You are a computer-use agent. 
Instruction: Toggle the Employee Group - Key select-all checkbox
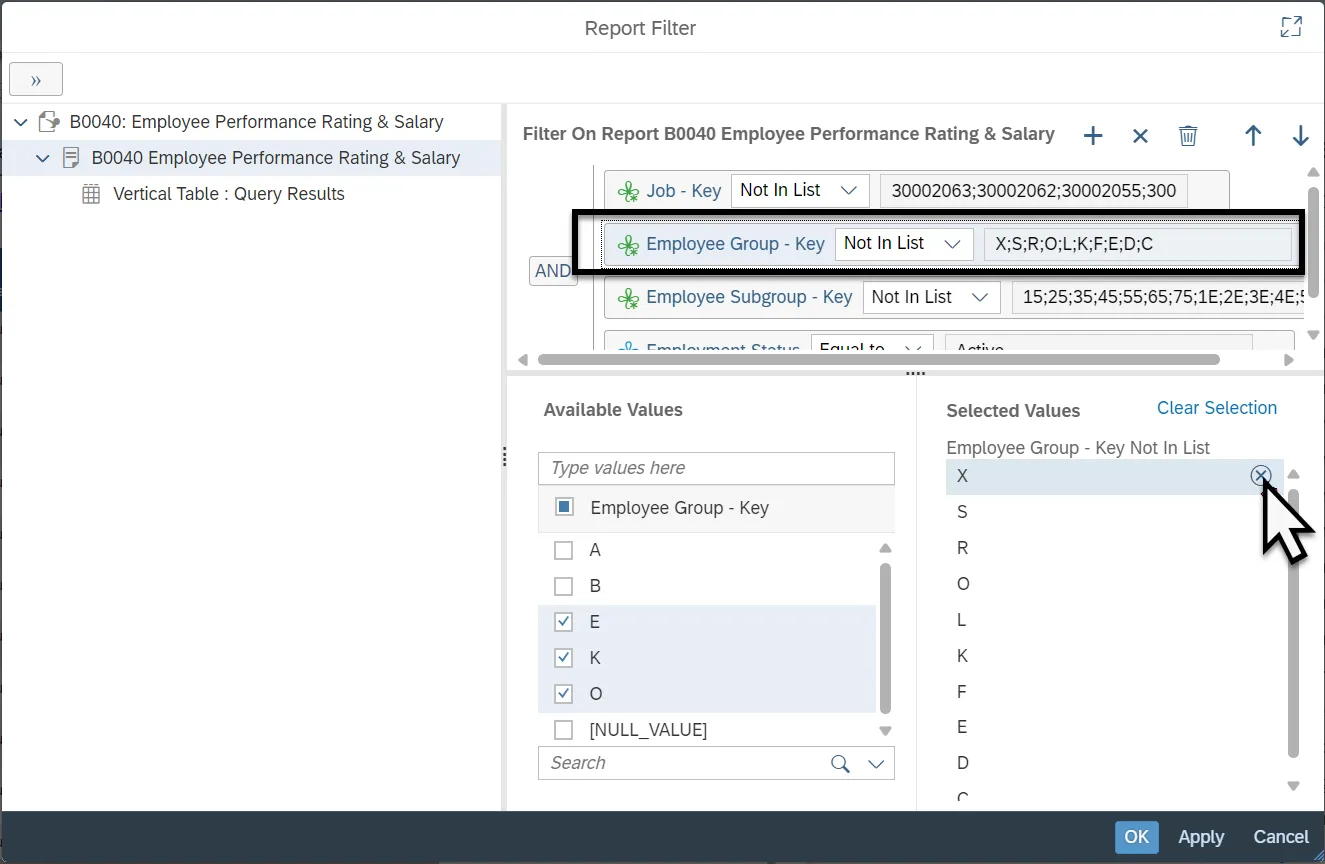pos(564,507)
